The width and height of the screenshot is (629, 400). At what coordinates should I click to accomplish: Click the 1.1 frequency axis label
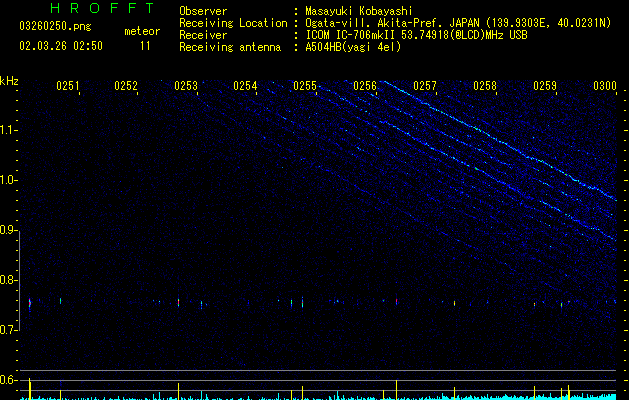8,130
